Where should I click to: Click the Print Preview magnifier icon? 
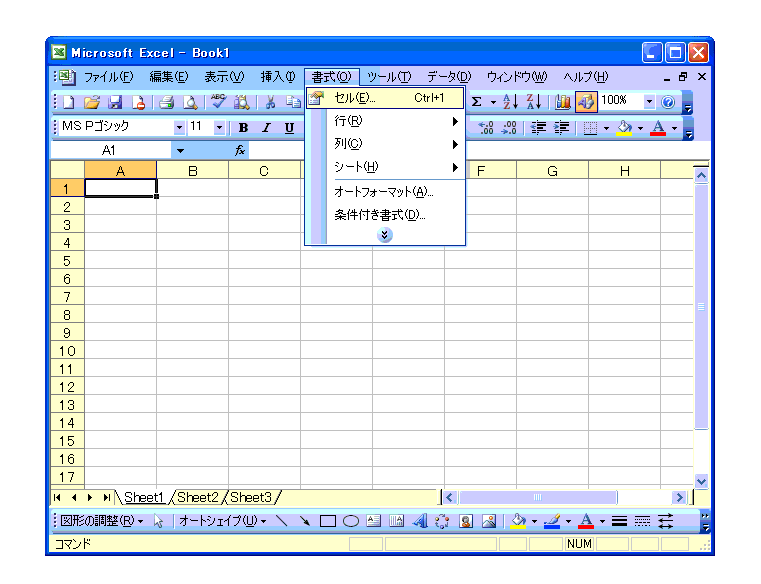[188, 101]
